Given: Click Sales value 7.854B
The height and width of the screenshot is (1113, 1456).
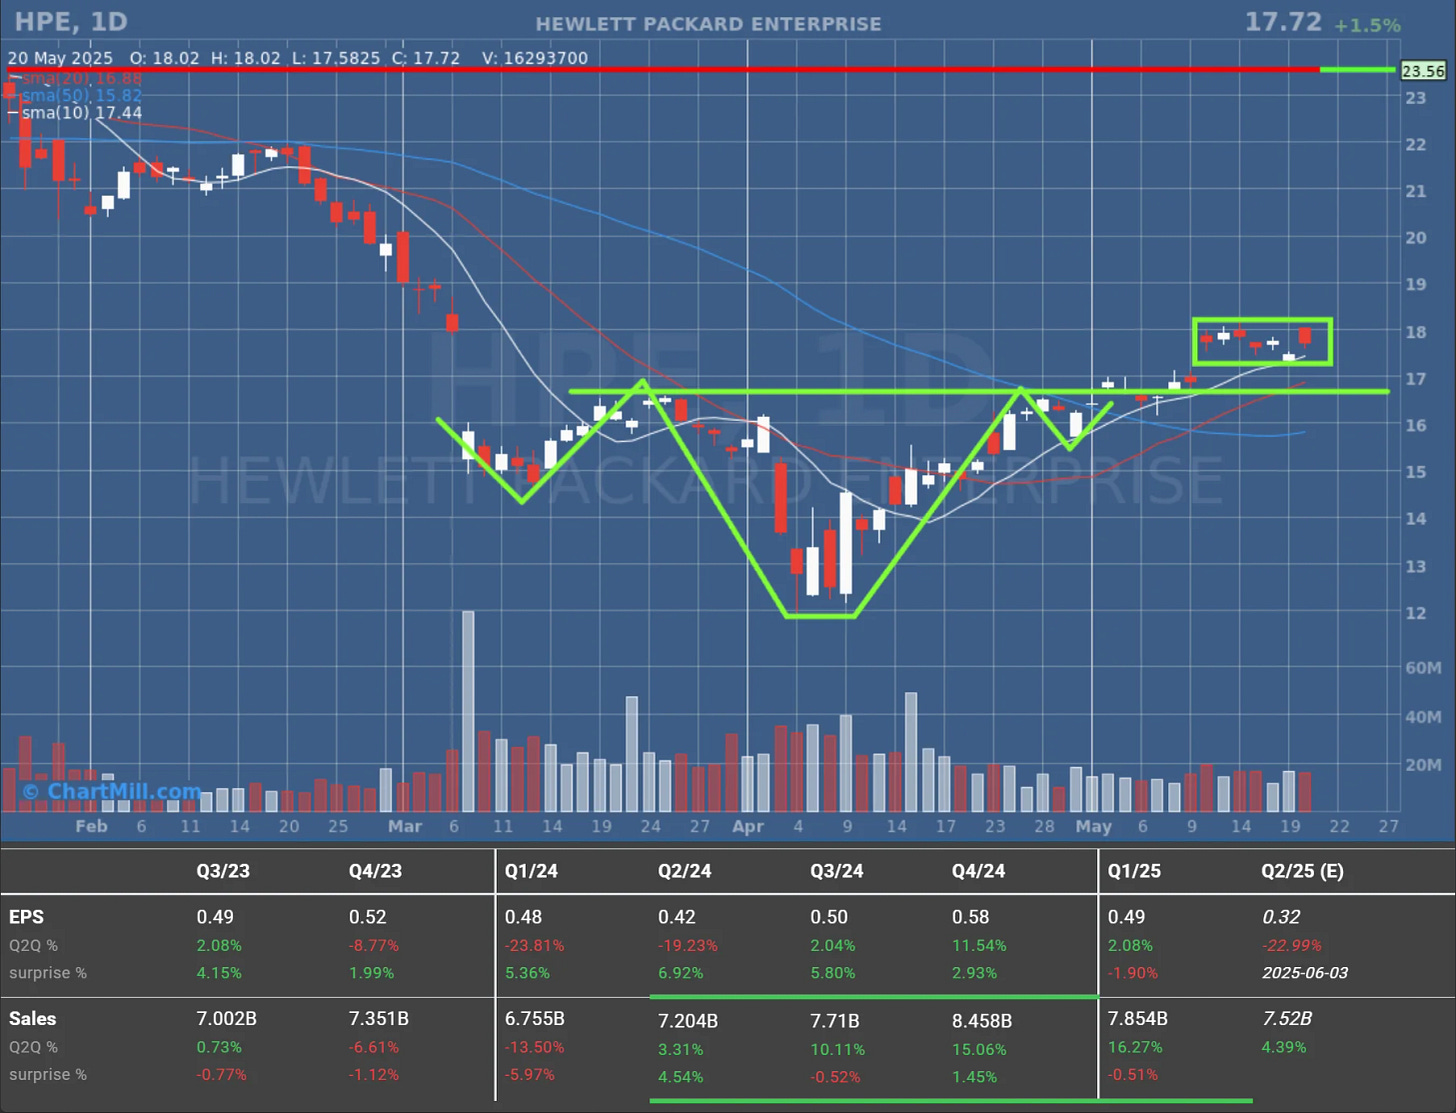Looking at the screenshot, I should 1137,1019.
